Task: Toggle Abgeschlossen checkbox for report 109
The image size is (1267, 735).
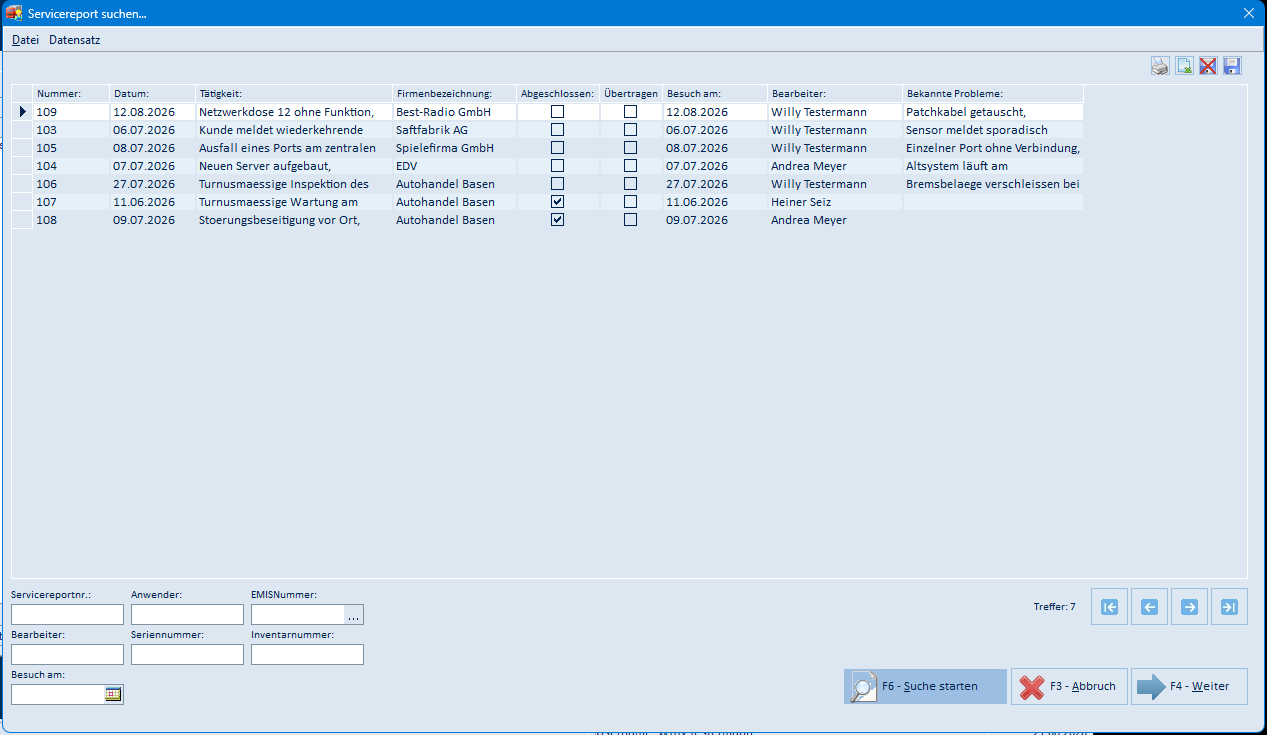Action: (x=557, y=112)
